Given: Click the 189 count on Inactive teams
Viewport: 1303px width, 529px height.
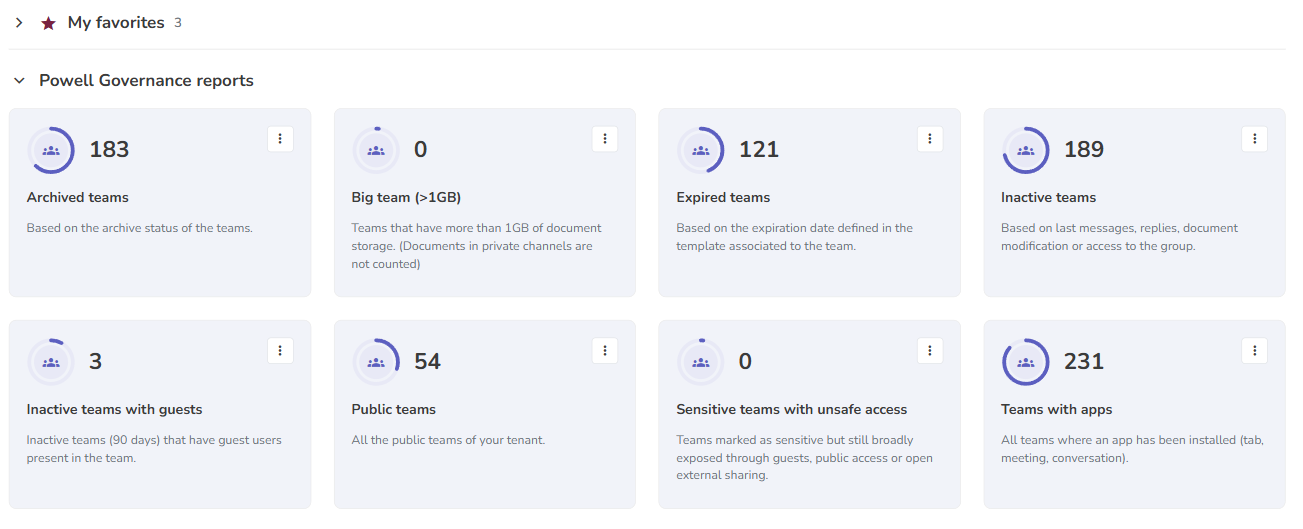Looking at the screenshot, I should click(x=1084, y=150).
